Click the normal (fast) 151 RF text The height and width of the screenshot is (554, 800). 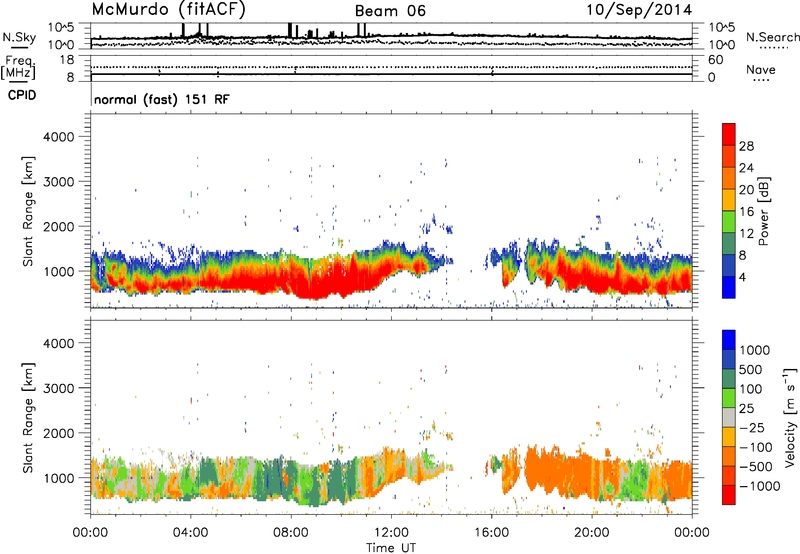tap(162, 99)
